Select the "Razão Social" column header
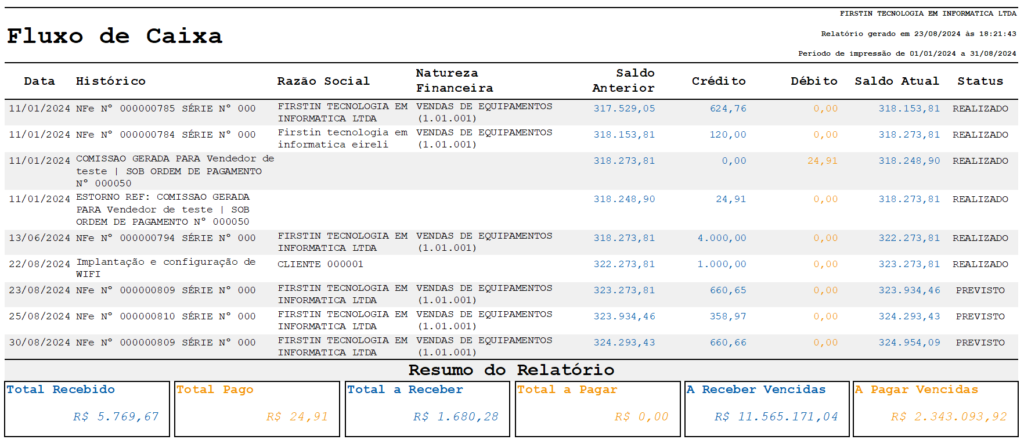 (323, 82)
